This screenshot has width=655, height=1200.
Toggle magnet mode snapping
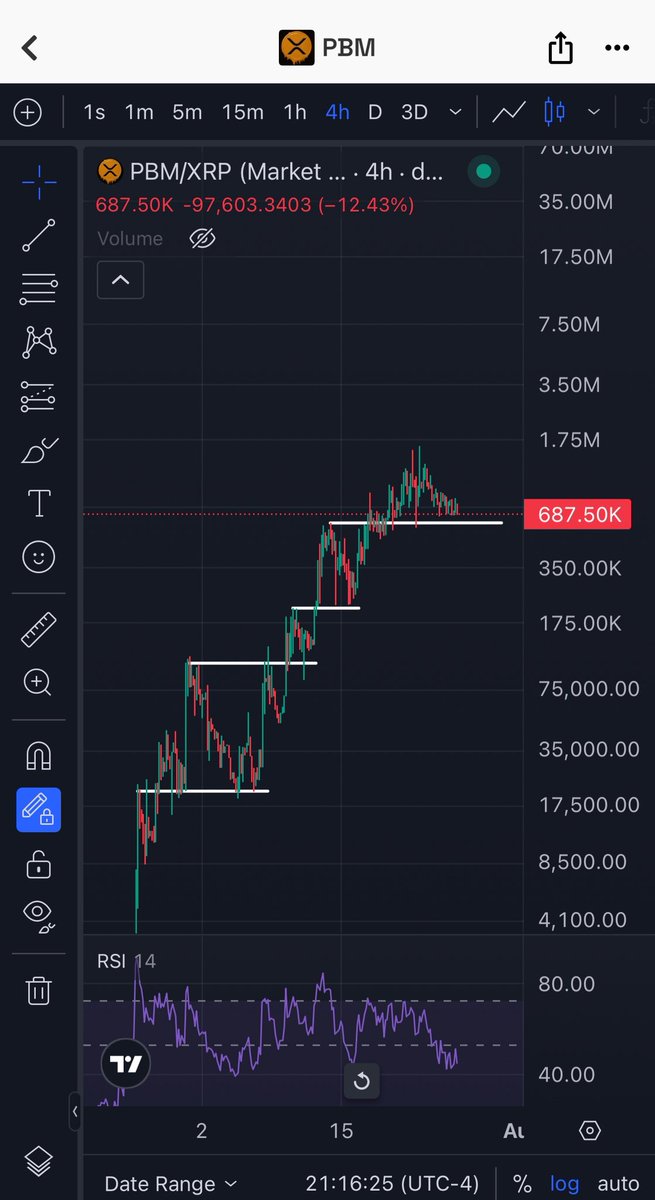tap(38, 757)
